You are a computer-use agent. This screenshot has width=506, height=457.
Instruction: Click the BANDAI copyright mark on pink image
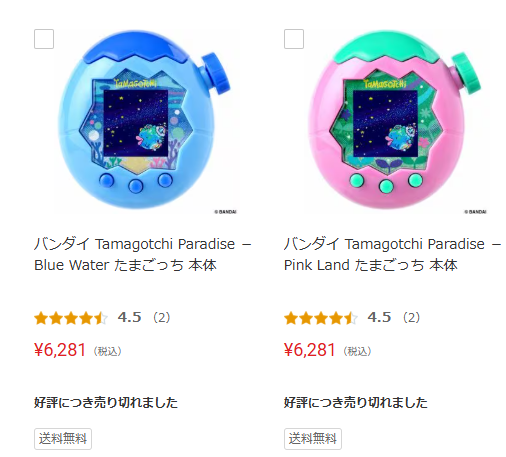pos(476,212)
